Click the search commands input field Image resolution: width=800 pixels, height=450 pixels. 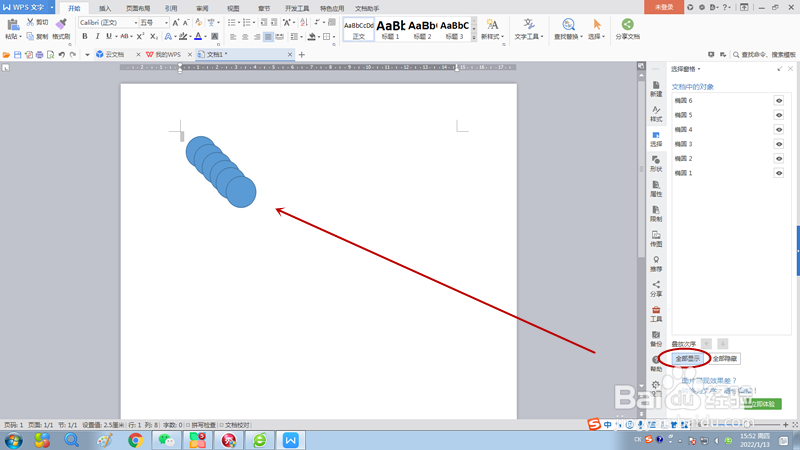pyautogui.click(x=768, y=55)
